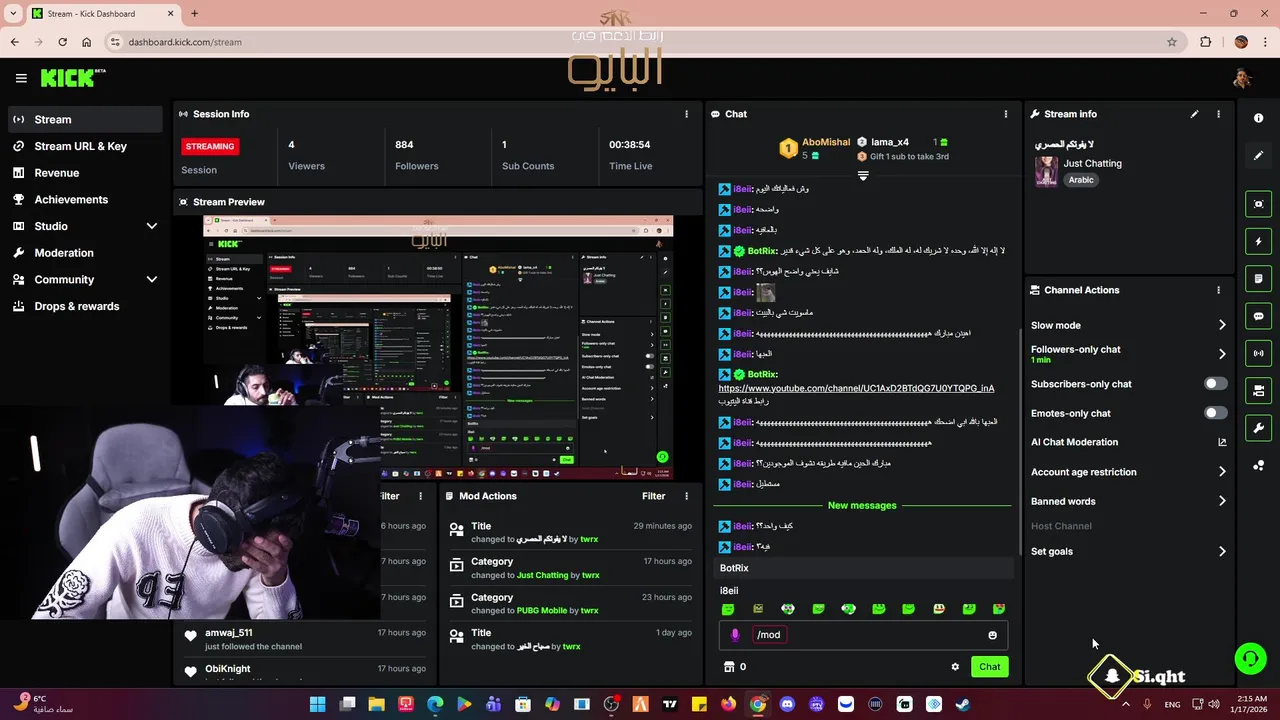The image size is (1280, 720).
Task: Open Discord from the taskbar
Action: point(787,704)
